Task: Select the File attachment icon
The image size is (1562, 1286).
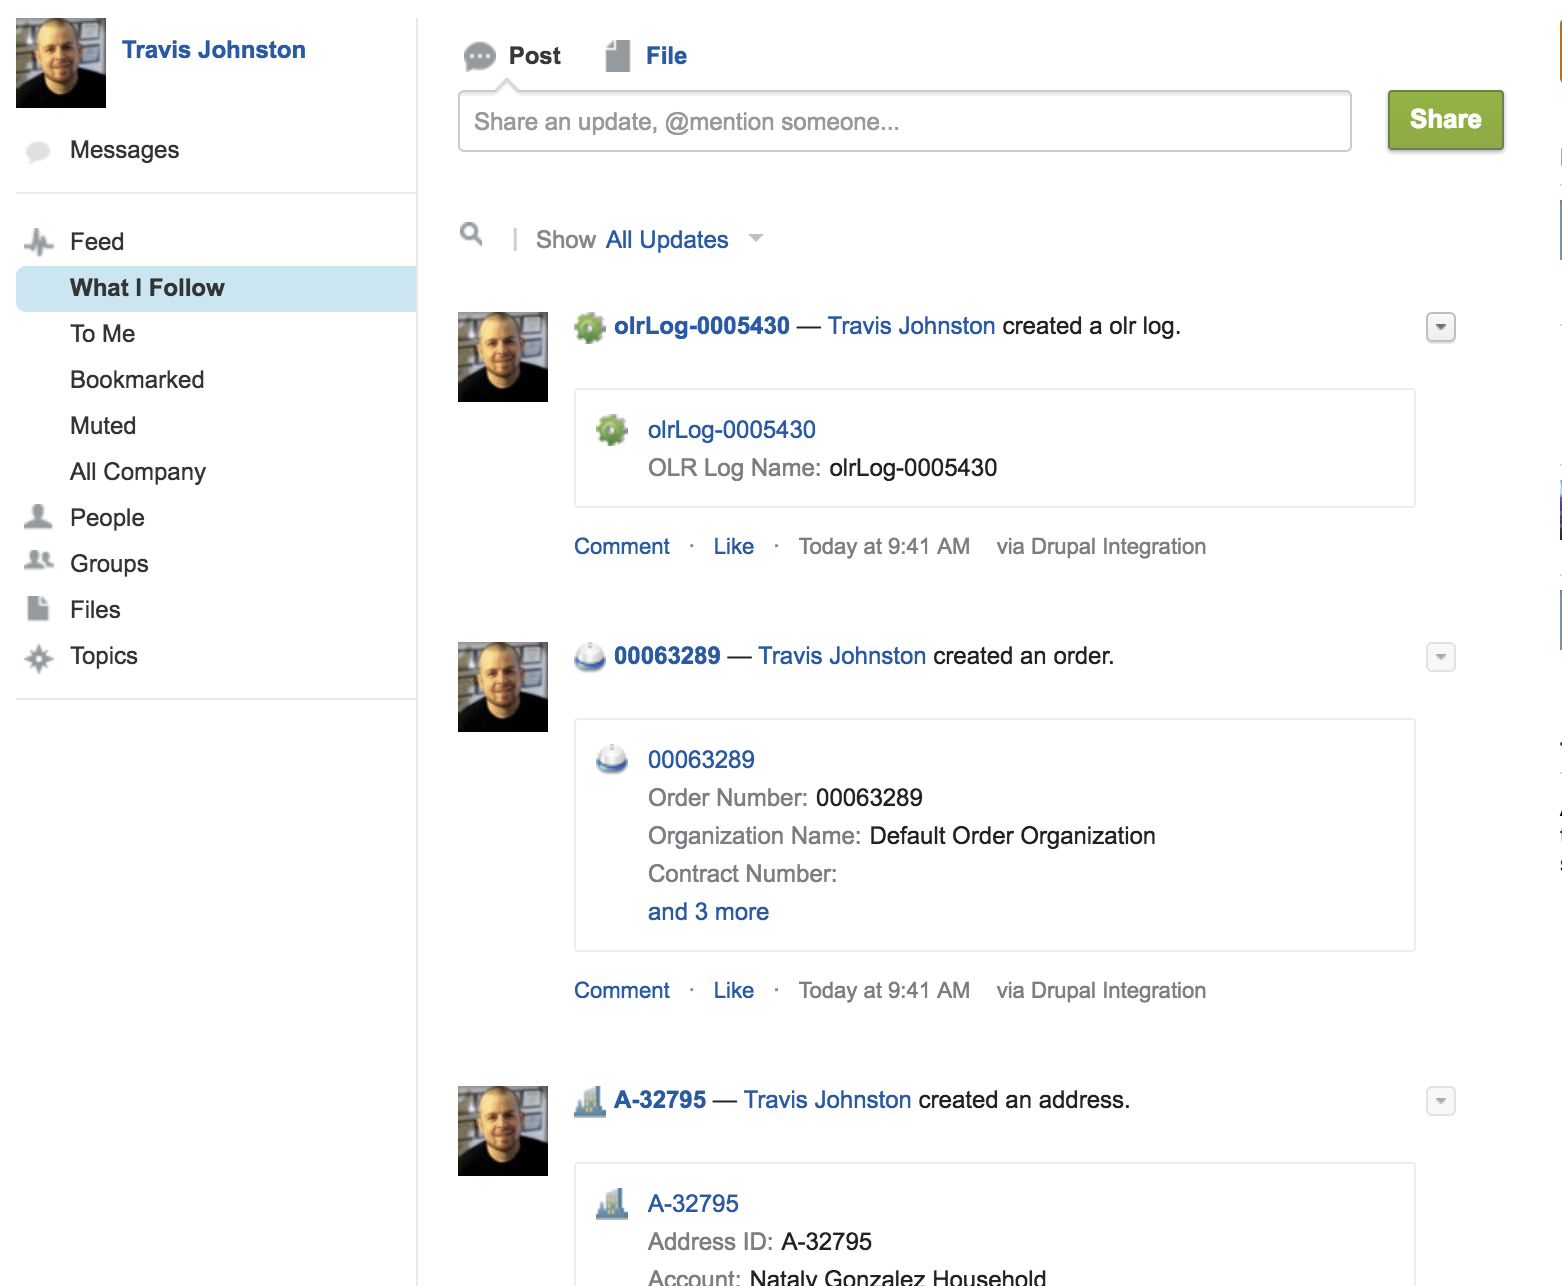Action: pyautogui.click(x=616, y=55)
